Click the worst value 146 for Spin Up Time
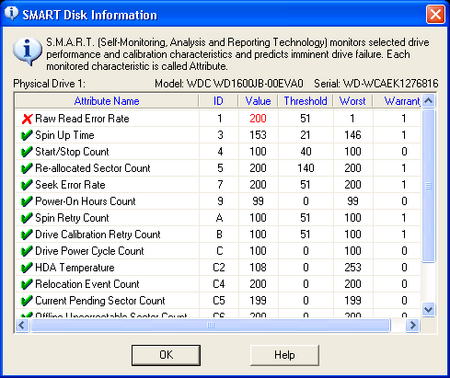The height and width of the screenshot is (378, 450). tap(353, 135)
